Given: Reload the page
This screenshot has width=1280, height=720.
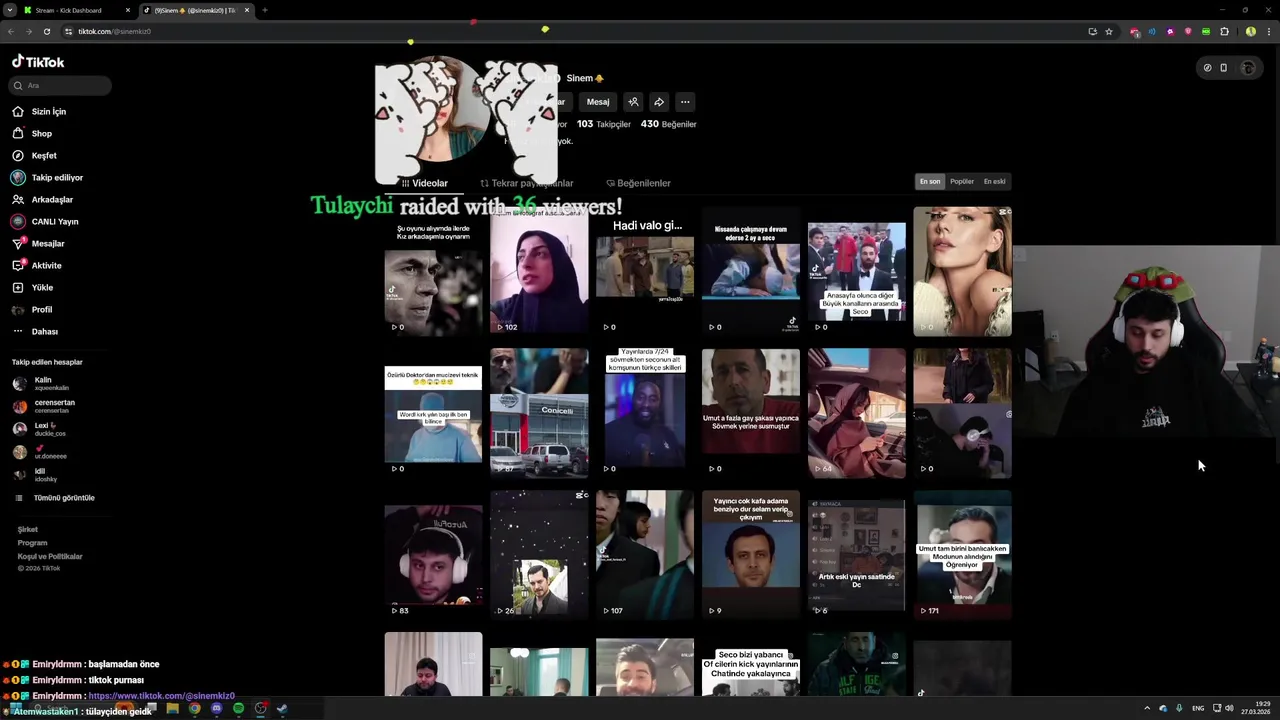Looking at the screenshot, I should point(46,31).
